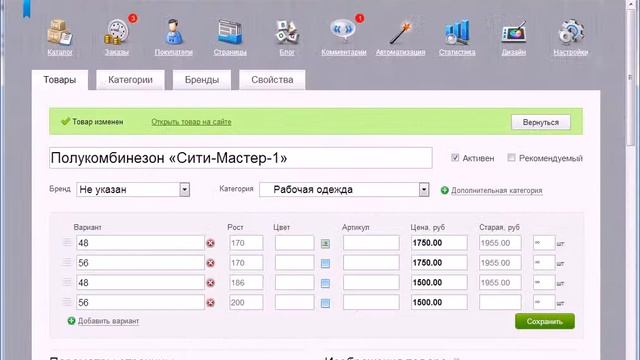Switch to the Категории tab
Screen dimensions: 640x360
tap(130, 80)
